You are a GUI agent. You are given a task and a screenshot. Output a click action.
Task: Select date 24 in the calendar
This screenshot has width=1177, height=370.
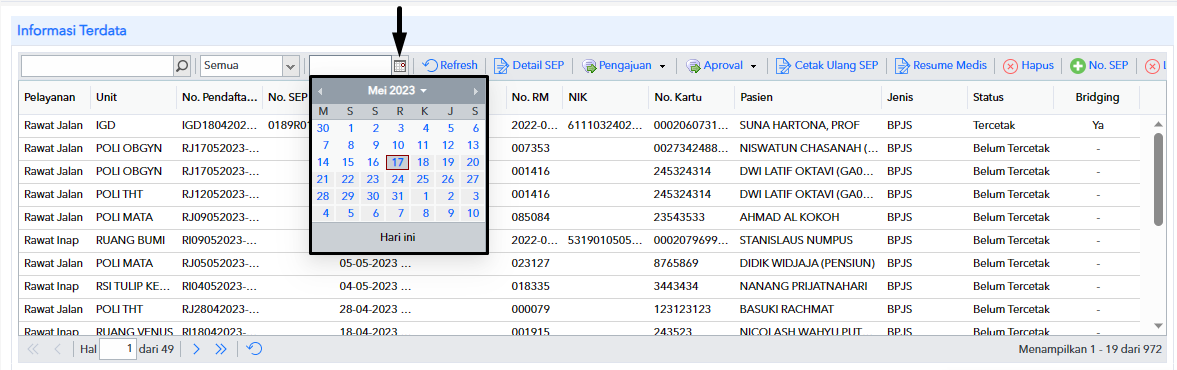(398, 179)
